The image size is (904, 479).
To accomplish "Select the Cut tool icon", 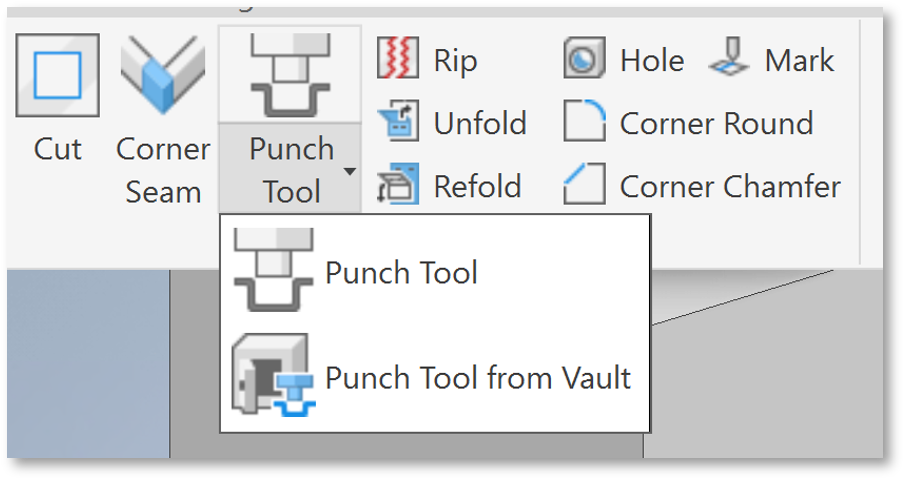I will (57, 75).
